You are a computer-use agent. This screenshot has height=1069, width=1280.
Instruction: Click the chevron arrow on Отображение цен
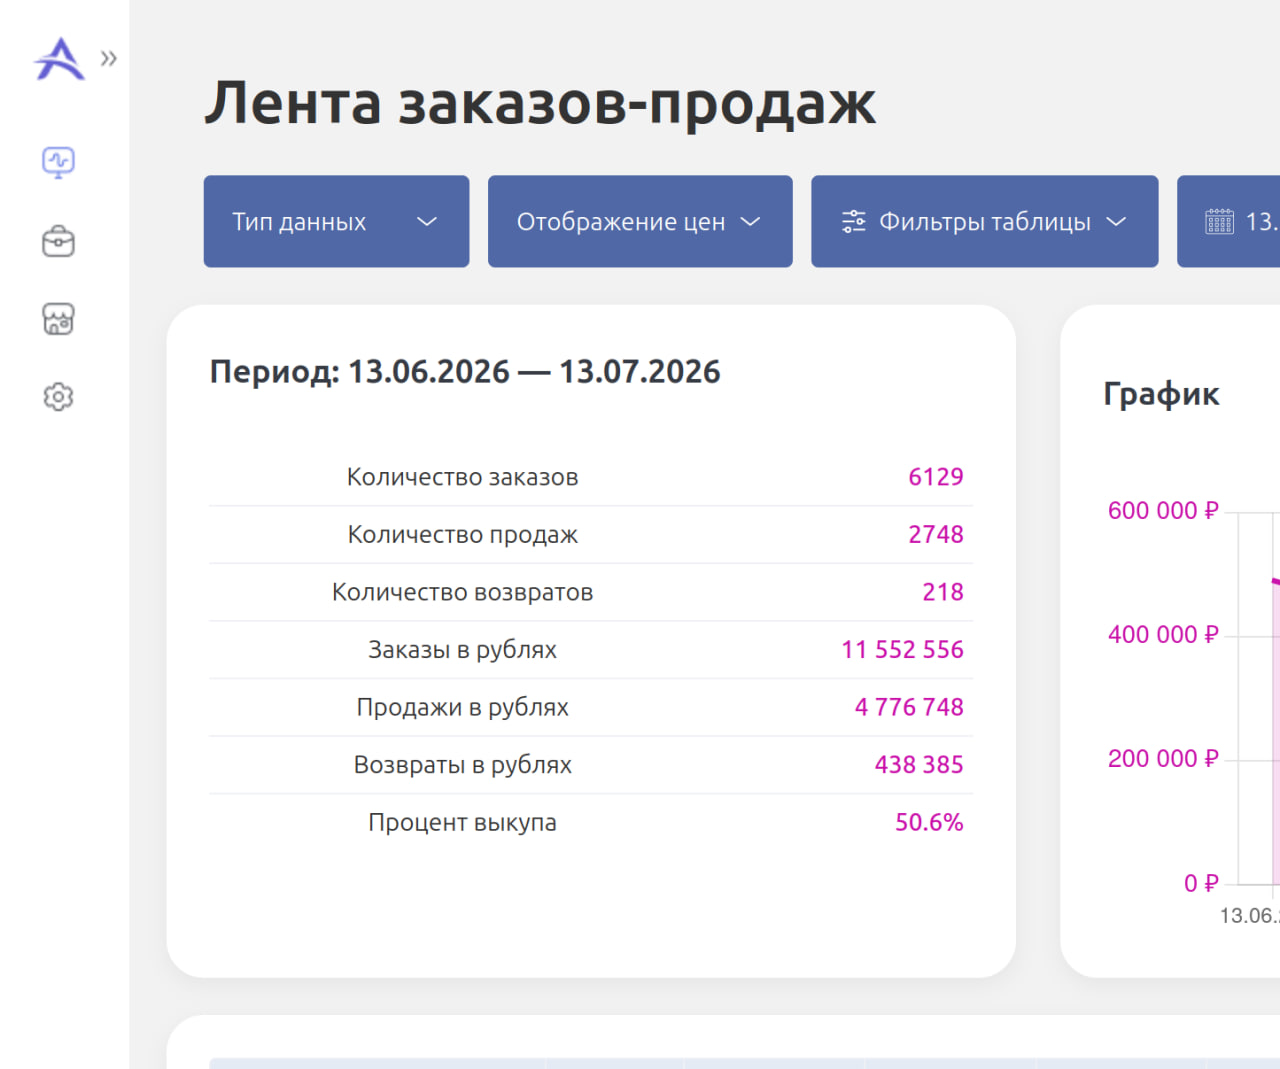pyautogui.click(x=750, y=222)
